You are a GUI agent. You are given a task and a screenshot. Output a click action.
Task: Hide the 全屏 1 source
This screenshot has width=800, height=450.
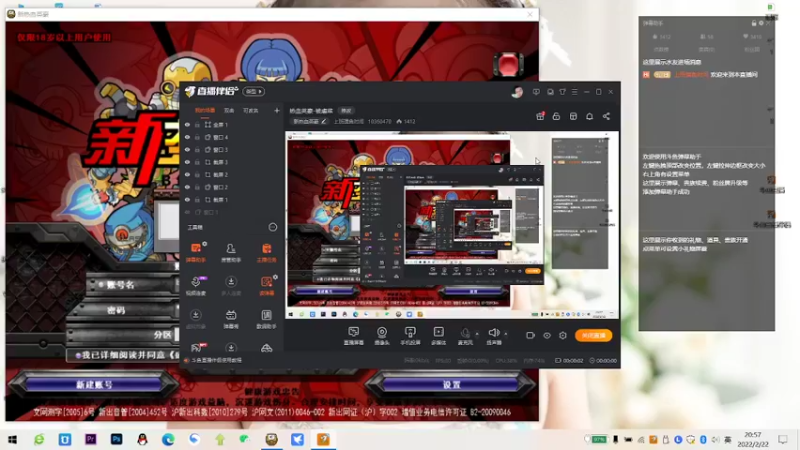tap(187, 124)
